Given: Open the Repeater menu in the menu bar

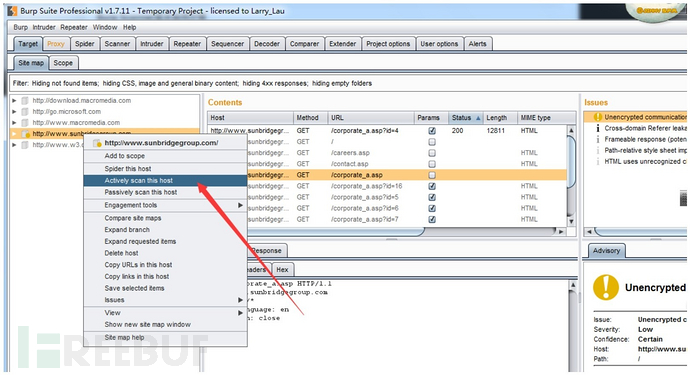Looking at the screenshot, I should coord(73,27).
